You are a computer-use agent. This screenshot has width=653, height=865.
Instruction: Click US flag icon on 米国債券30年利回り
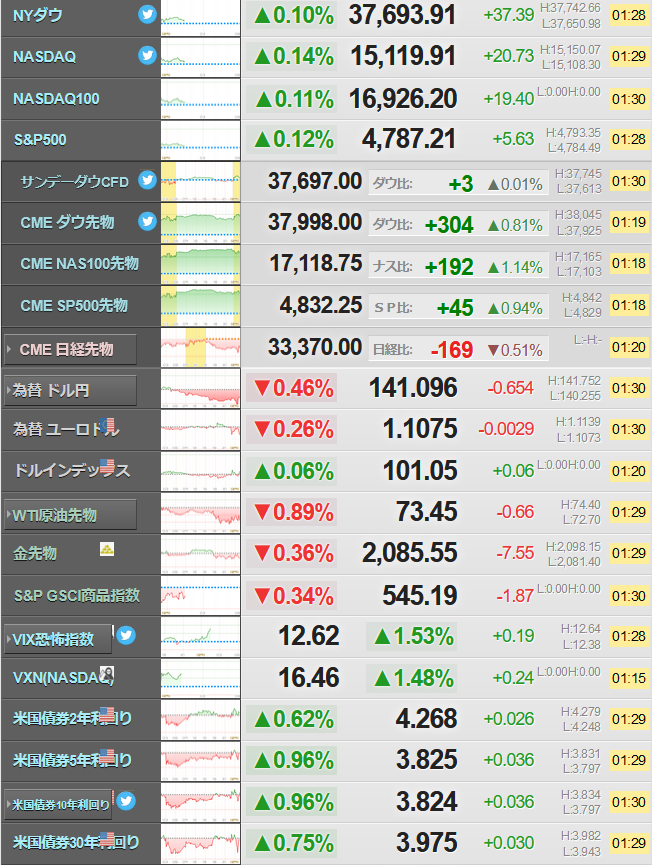click(107, 839)
